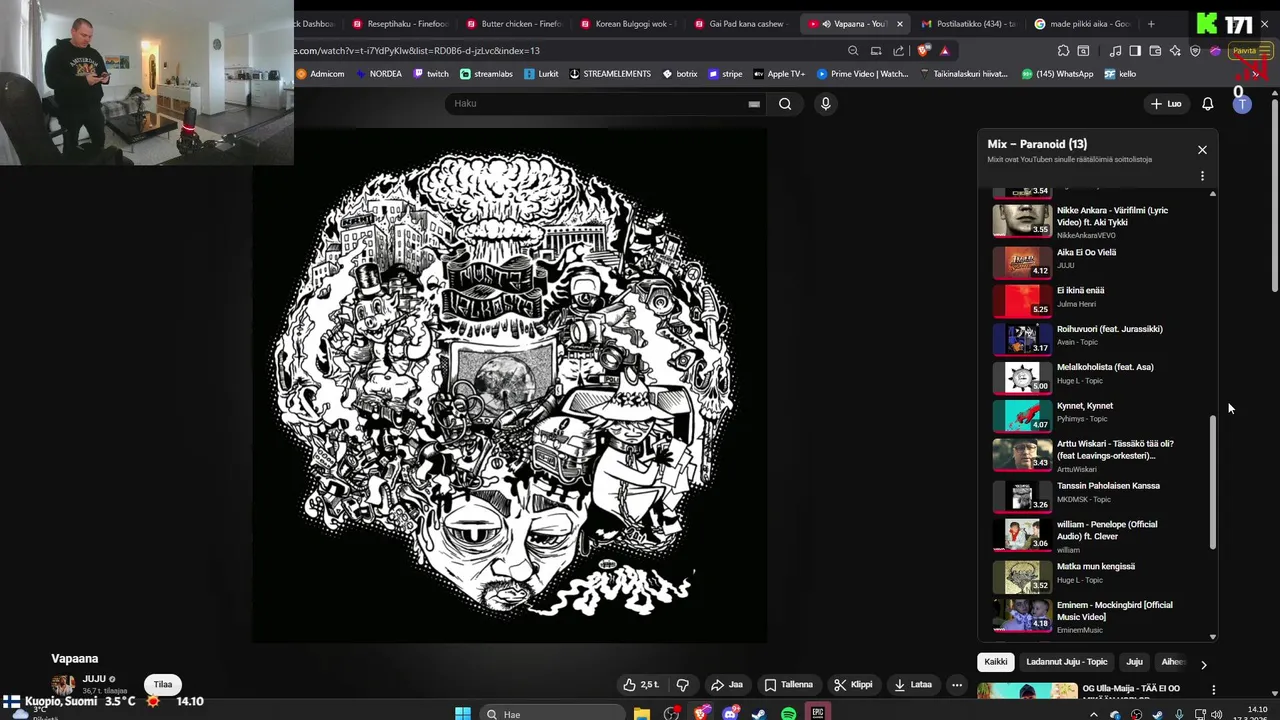Image resolution: width=1280 pixels, height=720 pixels.
Task: Show more filter chips with right arrow
Action: [x=1203, y=664]
